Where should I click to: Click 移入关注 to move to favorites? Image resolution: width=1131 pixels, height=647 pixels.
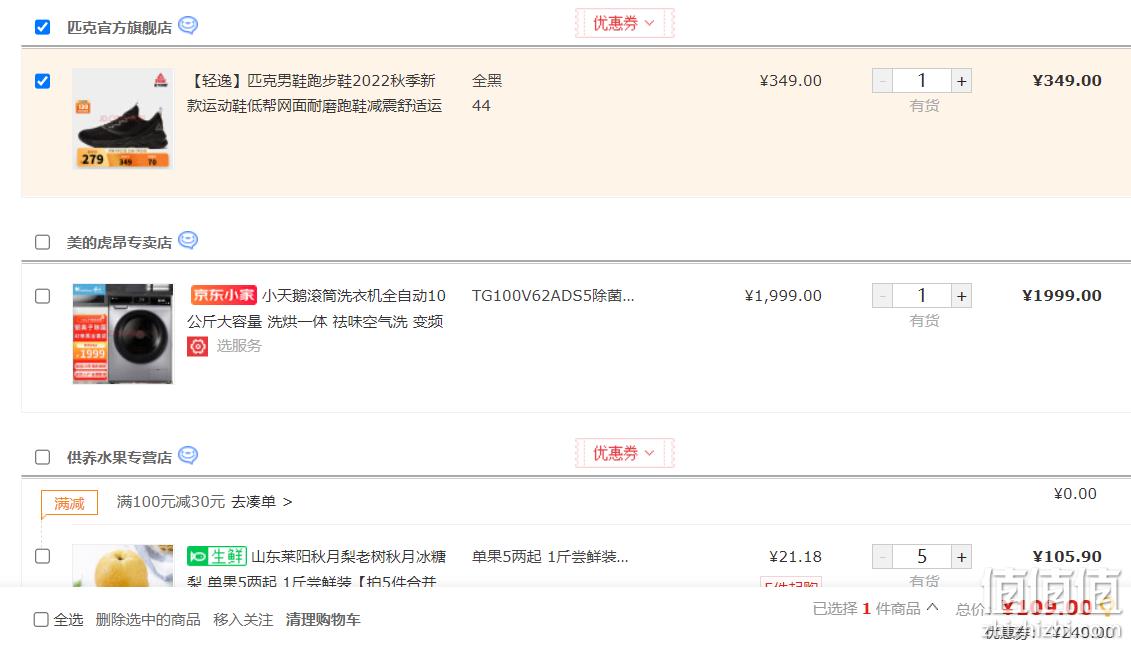tap(243, 620)
